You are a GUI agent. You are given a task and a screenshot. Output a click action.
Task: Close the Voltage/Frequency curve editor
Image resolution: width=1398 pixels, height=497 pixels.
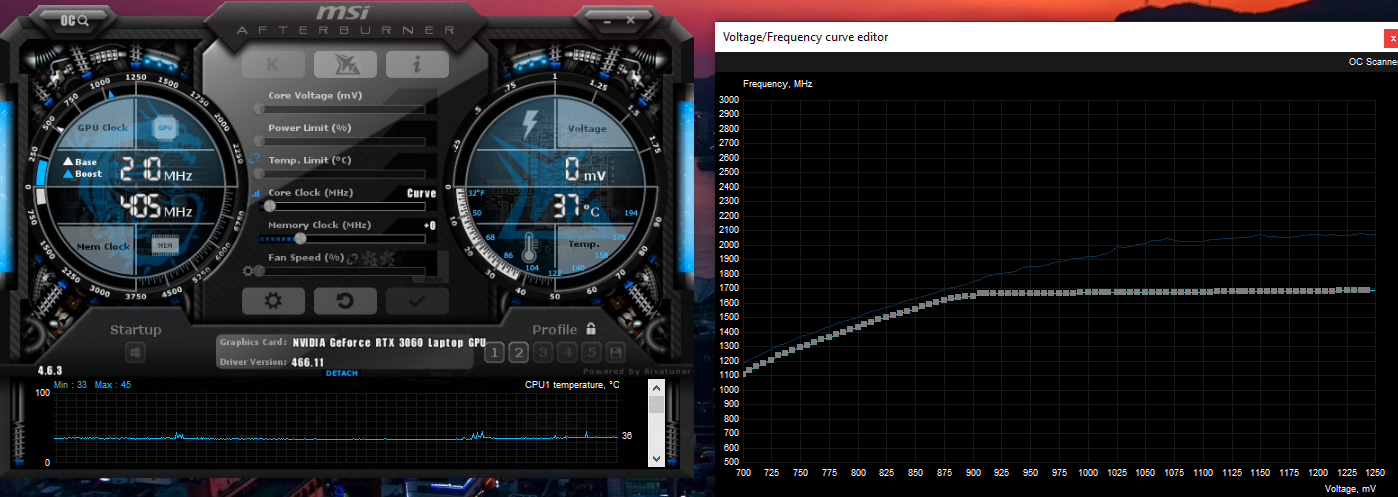coord(1393,37)
